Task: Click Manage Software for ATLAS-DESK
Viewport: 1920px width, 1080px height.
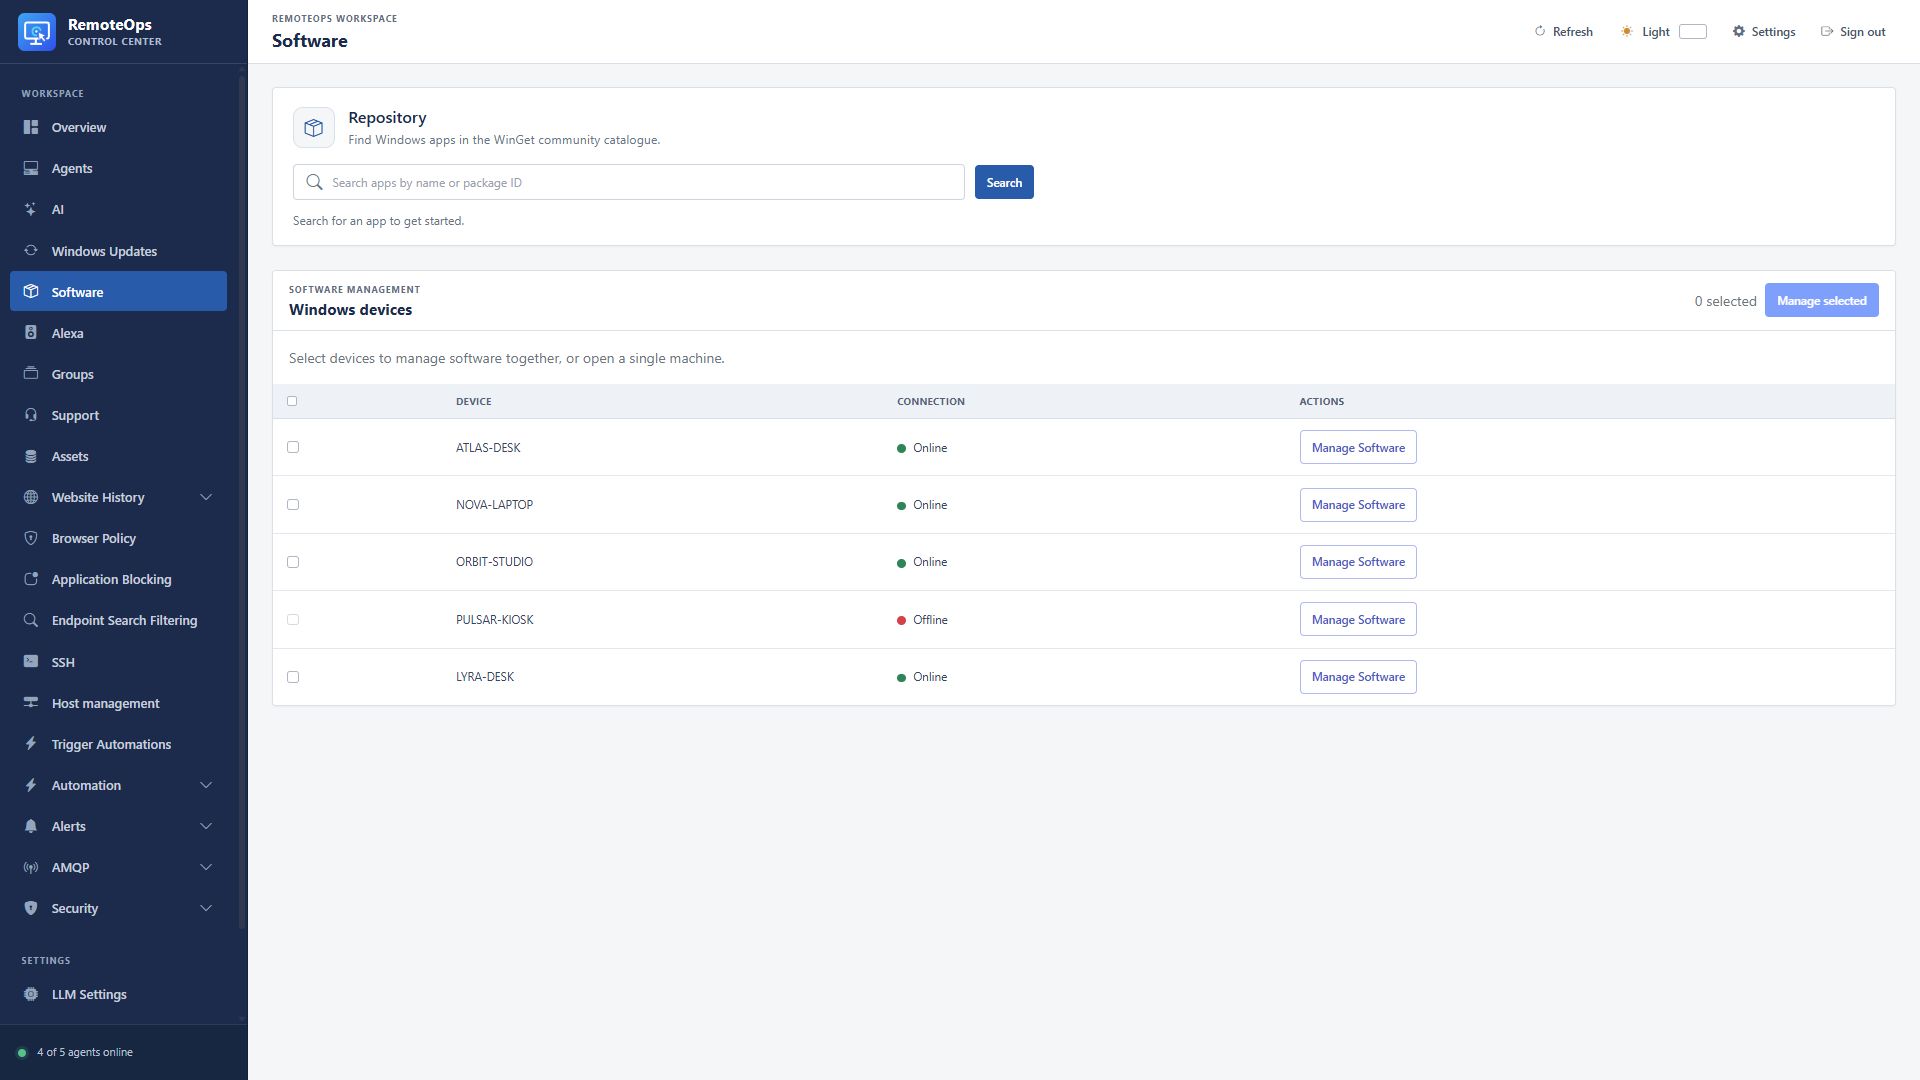Action: tap(1358, 447)
